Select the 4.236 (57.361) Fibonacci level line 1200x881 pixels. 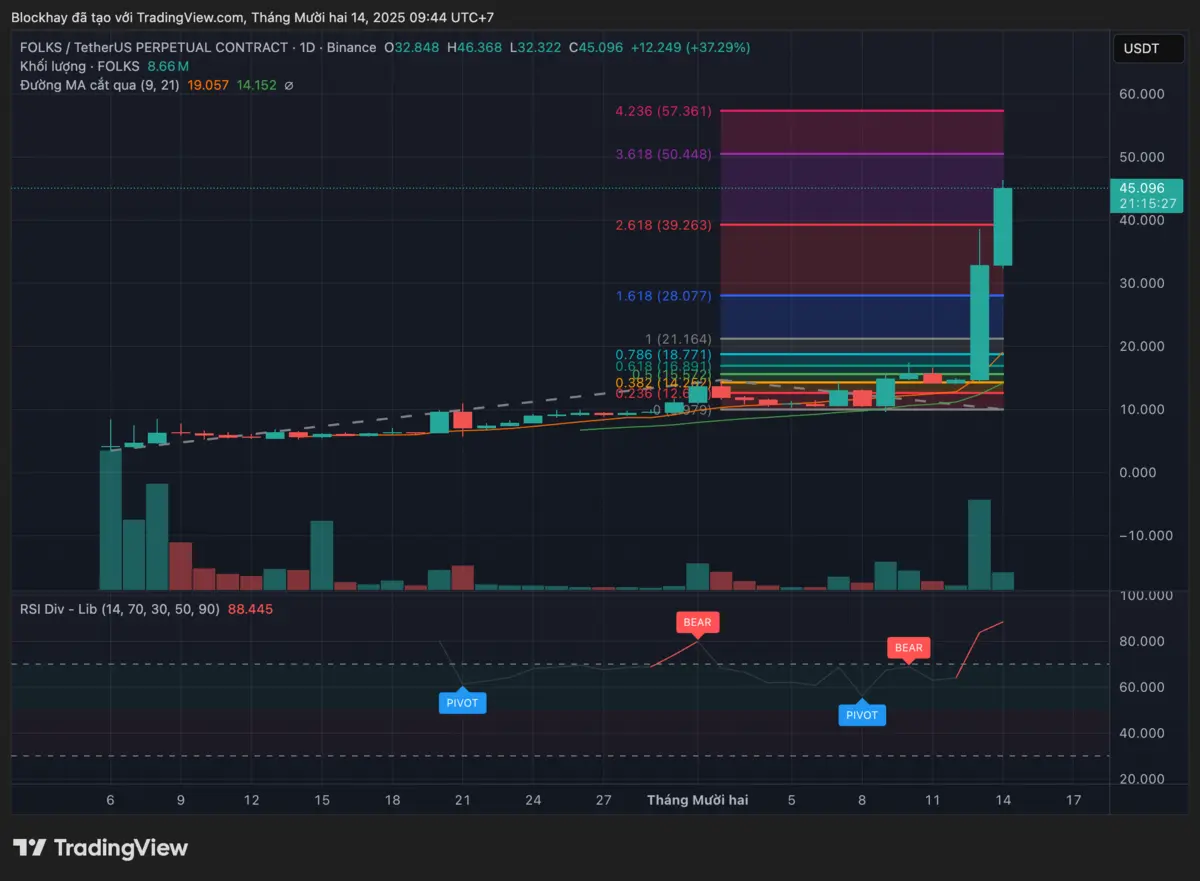[x=860, y=111]
